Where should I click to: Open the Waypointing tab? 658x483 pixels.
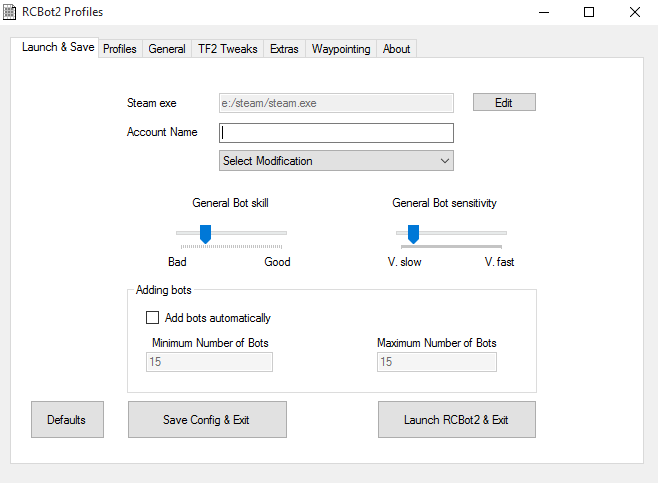[x=341, y=49]
